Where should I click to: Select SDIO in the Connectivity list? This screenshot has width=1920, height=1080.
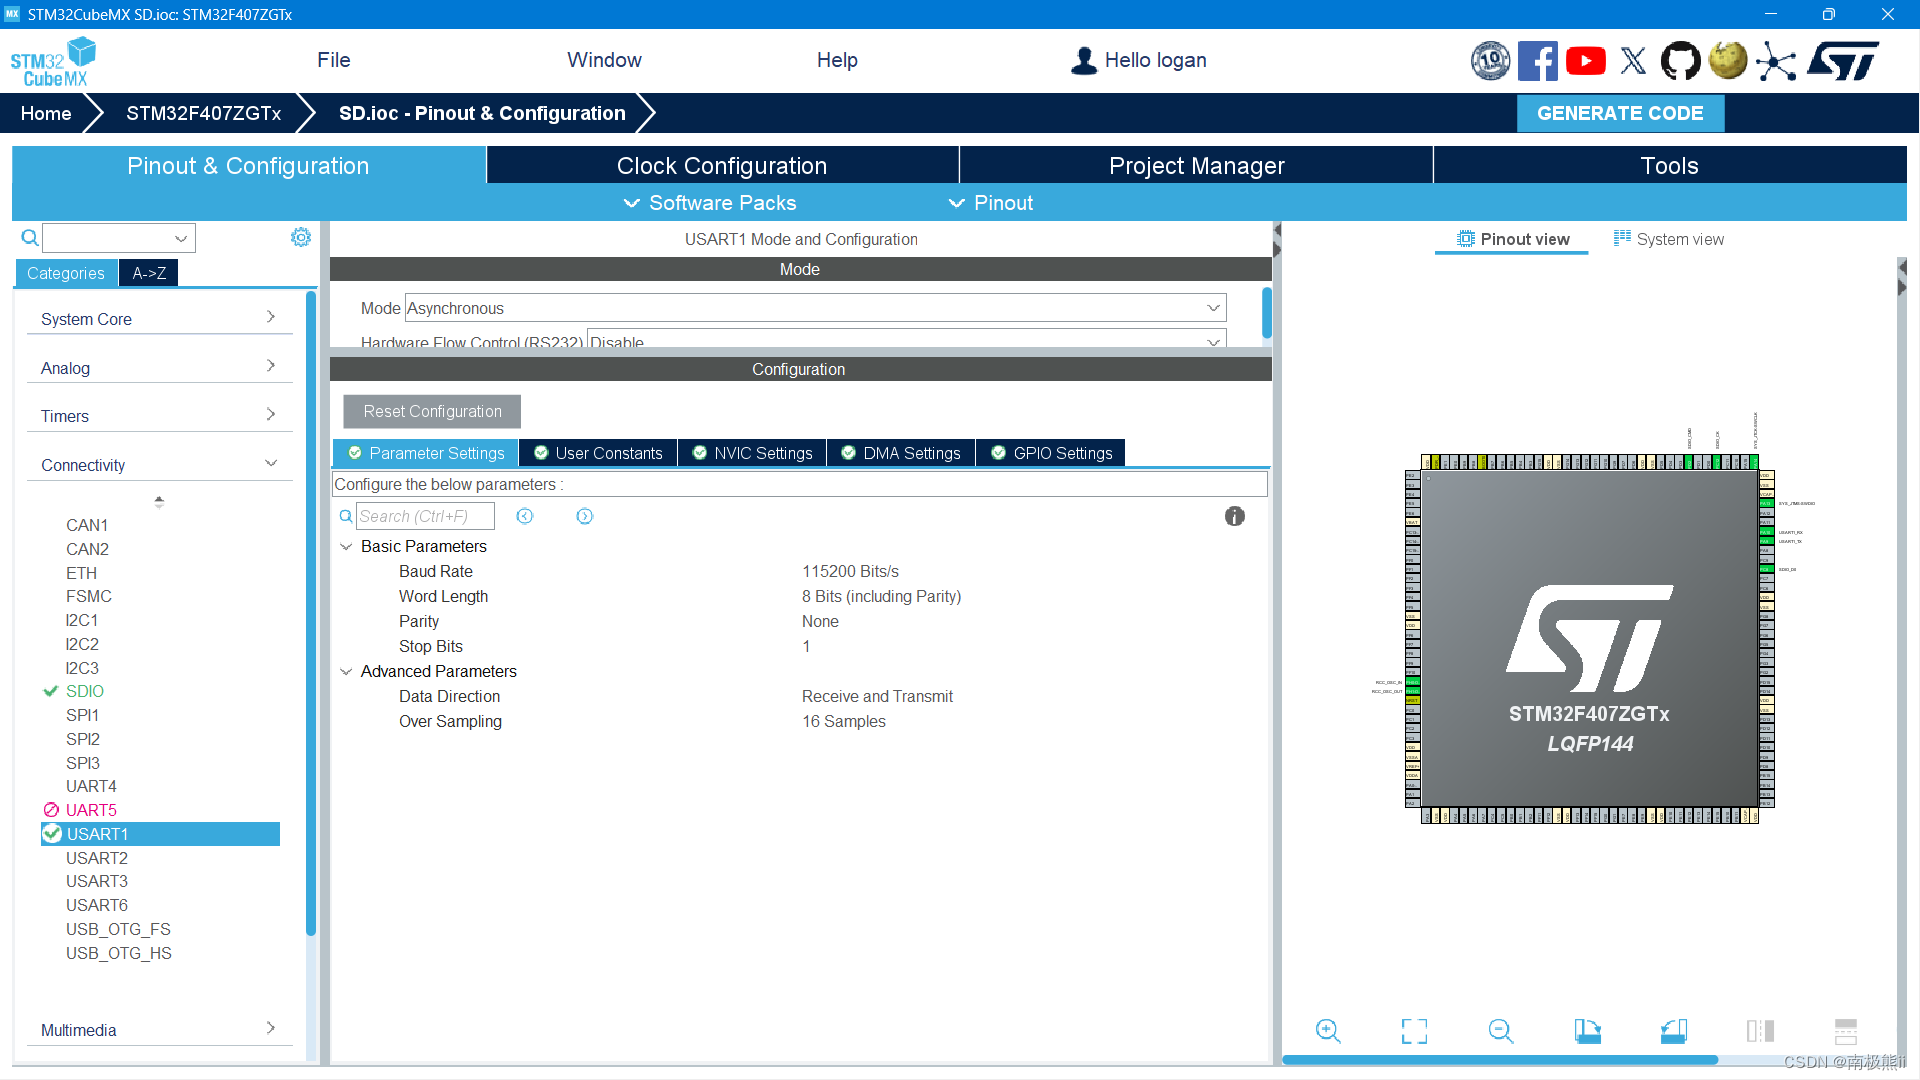(x=84, y=691)
